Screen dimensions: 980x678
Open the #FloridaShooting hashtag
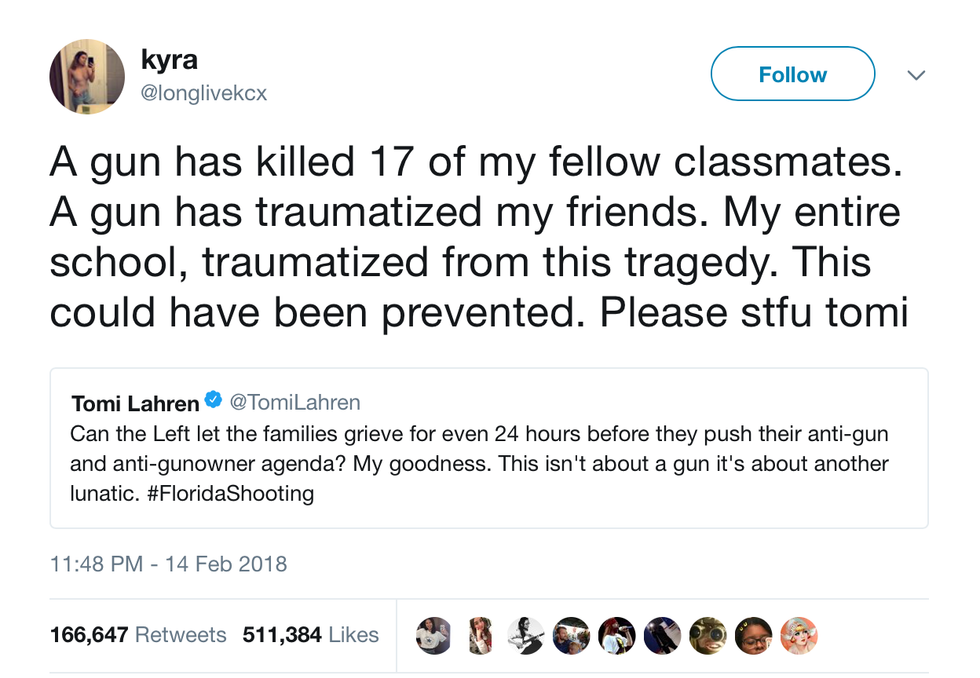click(x=237, y=494)
